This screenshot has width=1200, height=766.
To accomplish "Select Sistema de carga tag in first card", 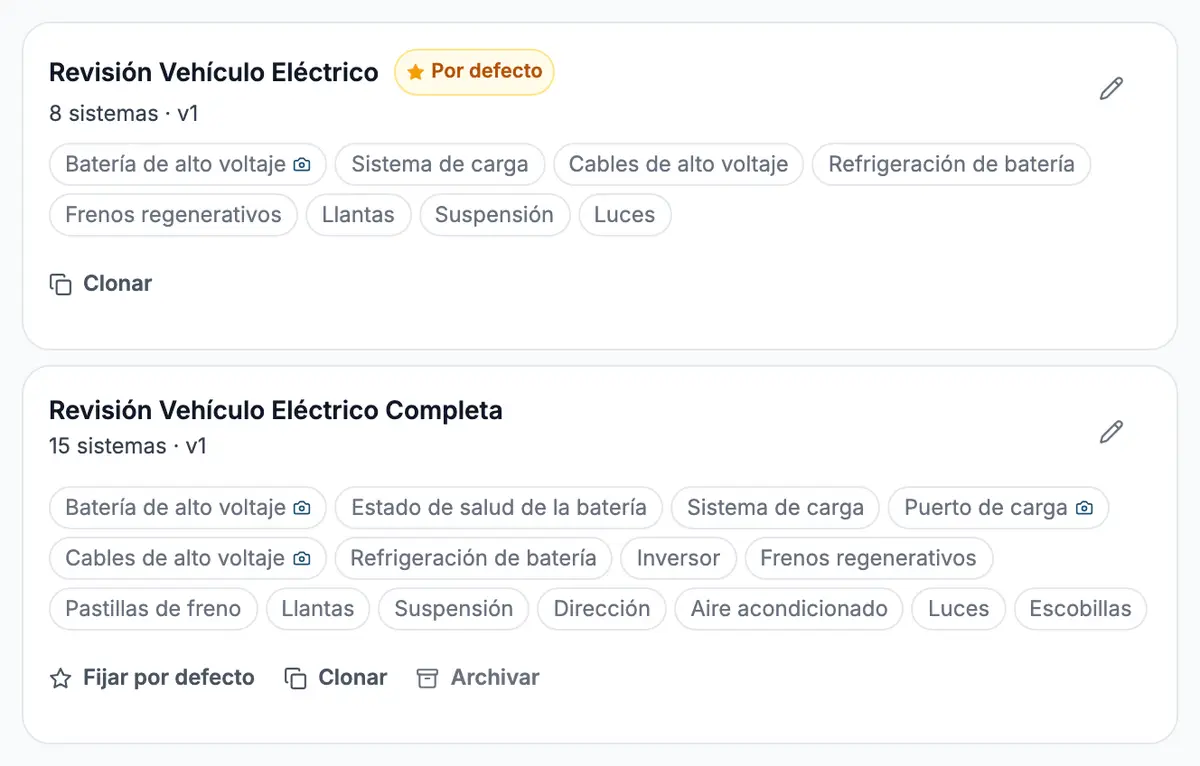I will [x=440, y=165].
